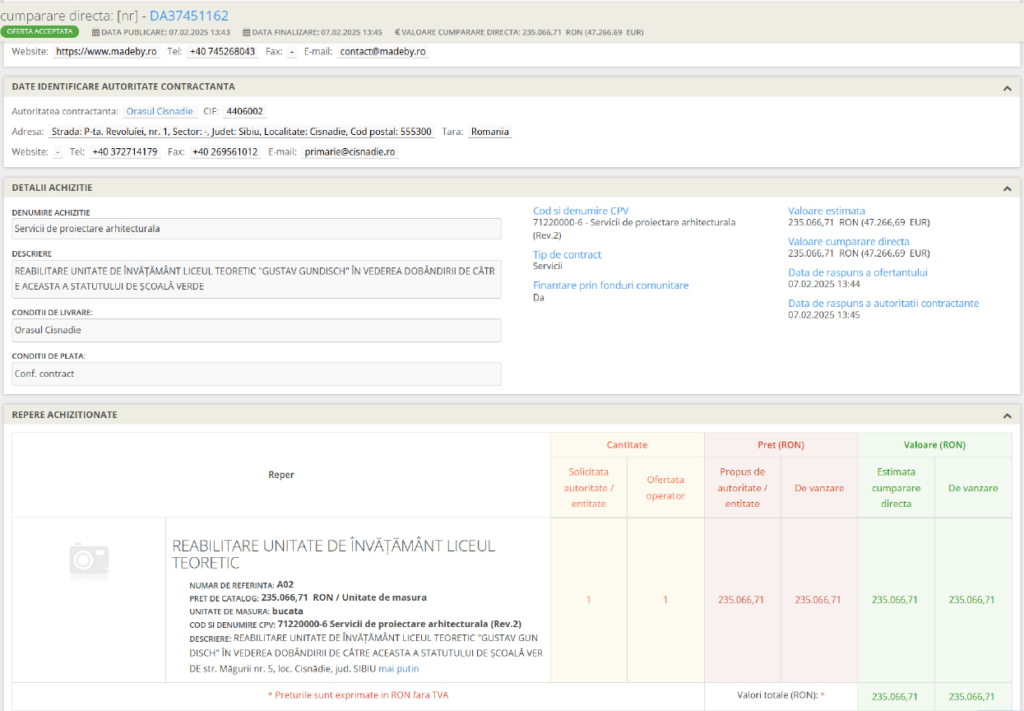
Task: Click into the Denumire achizitie field
Action: point(256,229)
